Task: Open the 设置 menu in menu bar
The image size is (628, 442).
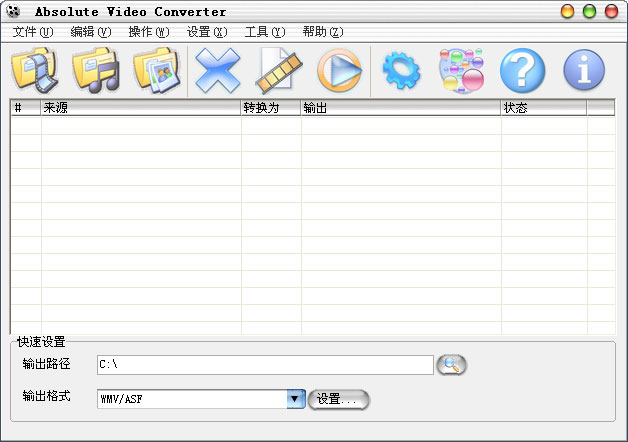Action: click(207, 32)
